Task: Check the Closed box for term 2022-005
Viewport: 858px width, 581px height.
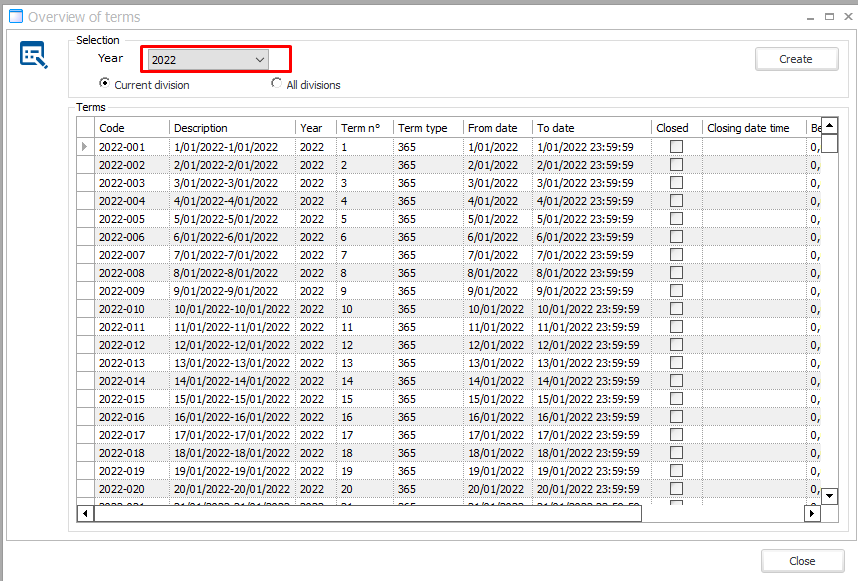Action: click(x=676, y=219)
